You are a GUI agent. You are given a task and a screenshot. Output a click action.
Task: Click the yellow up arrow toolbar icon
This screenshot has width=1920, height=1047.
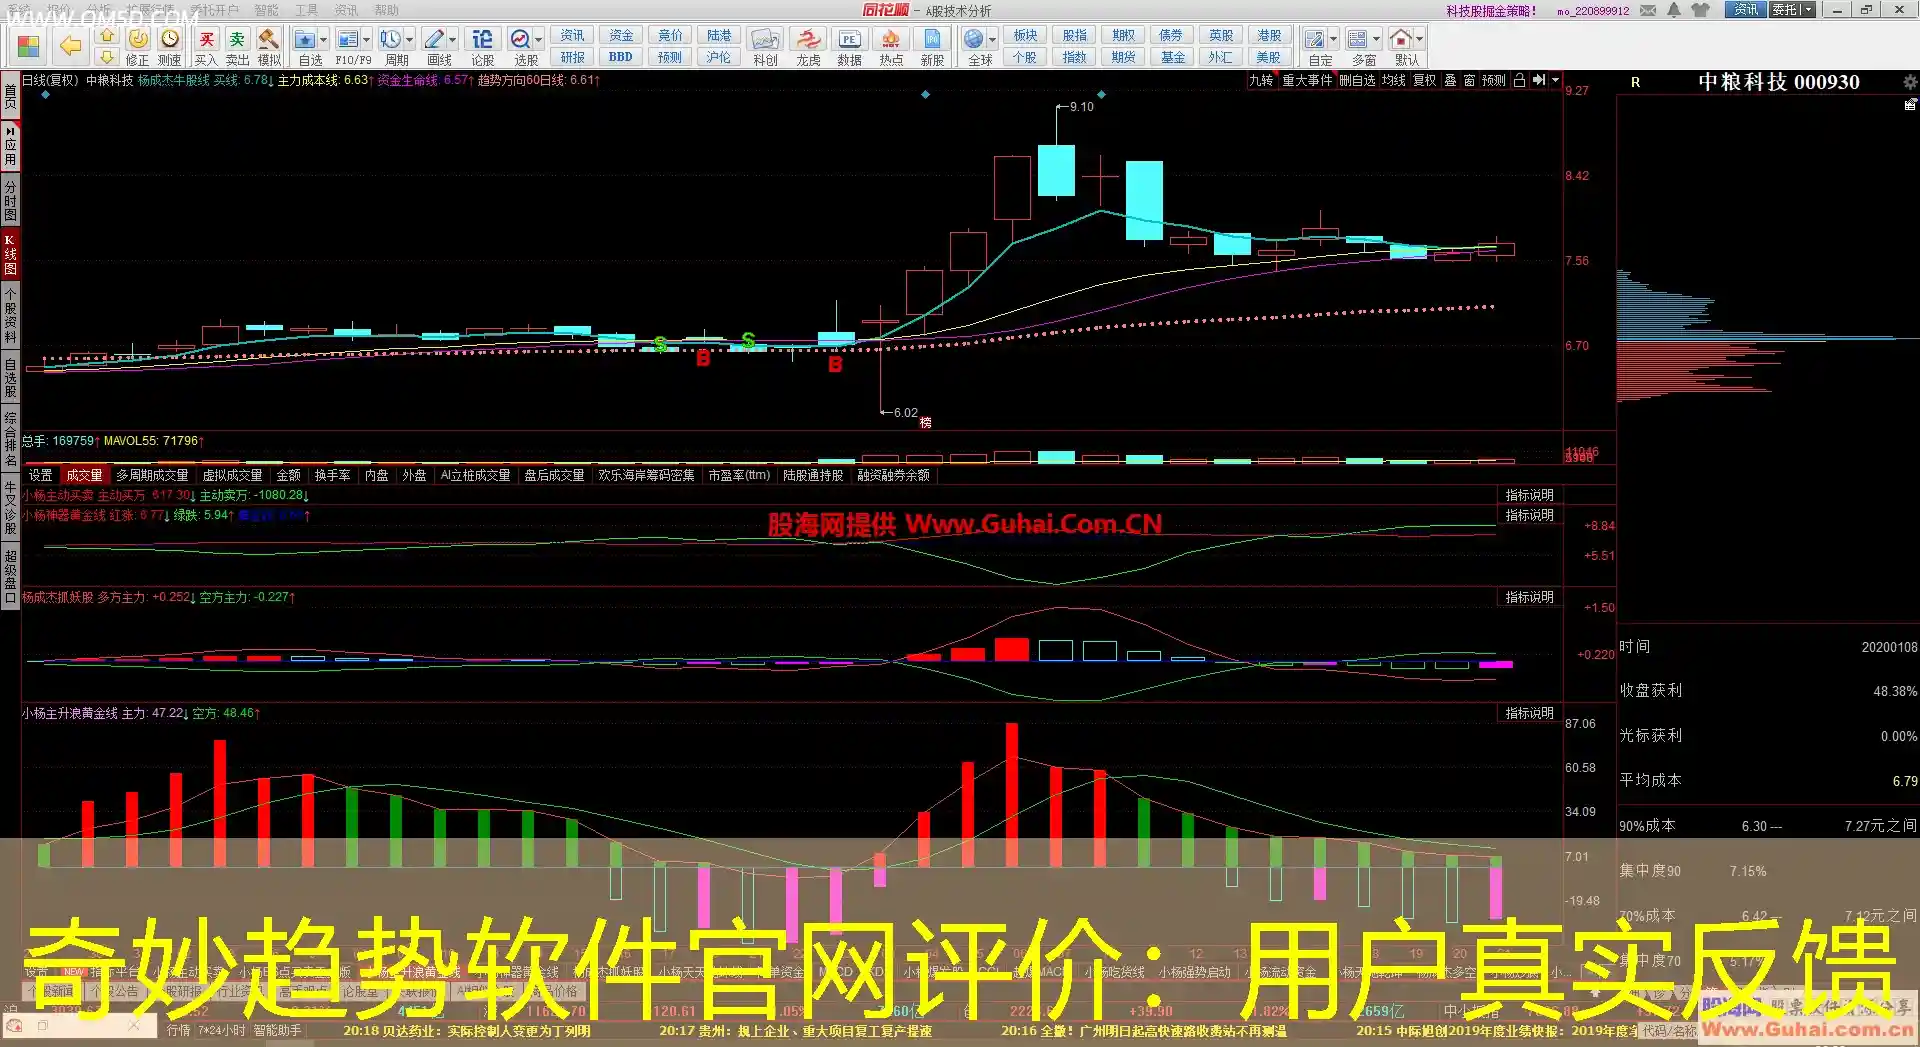point(107,36)
